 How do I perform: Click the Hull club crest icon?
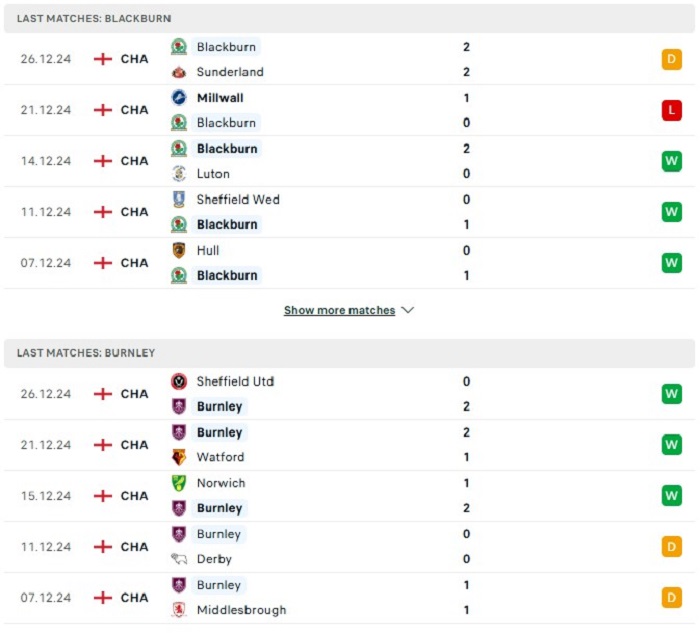179,250
